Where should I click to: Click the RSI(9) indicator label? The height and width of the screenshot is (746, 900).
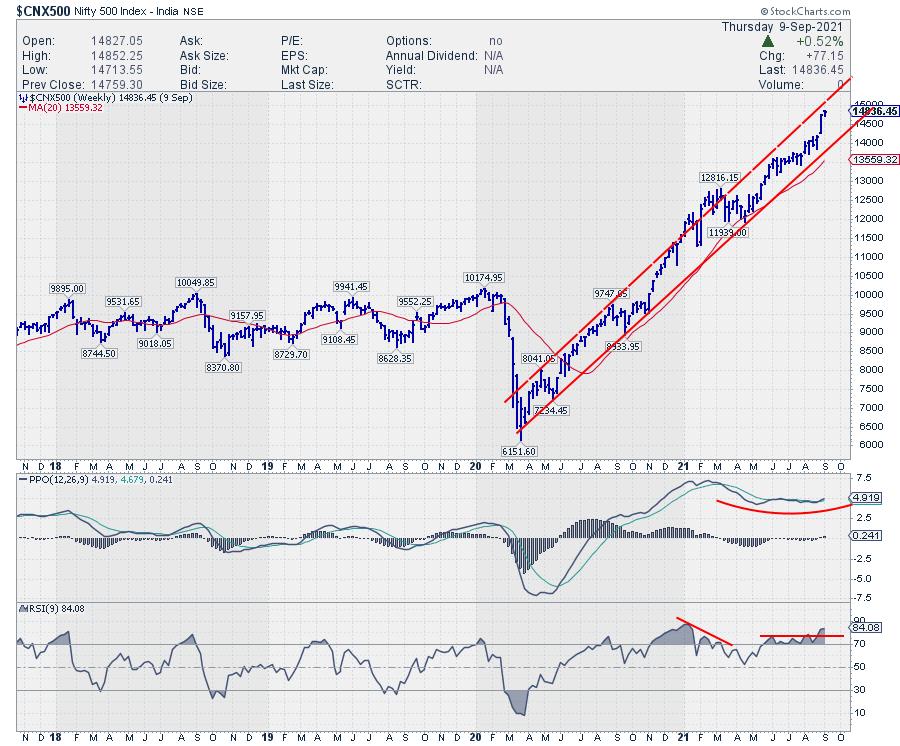[41, 609]
